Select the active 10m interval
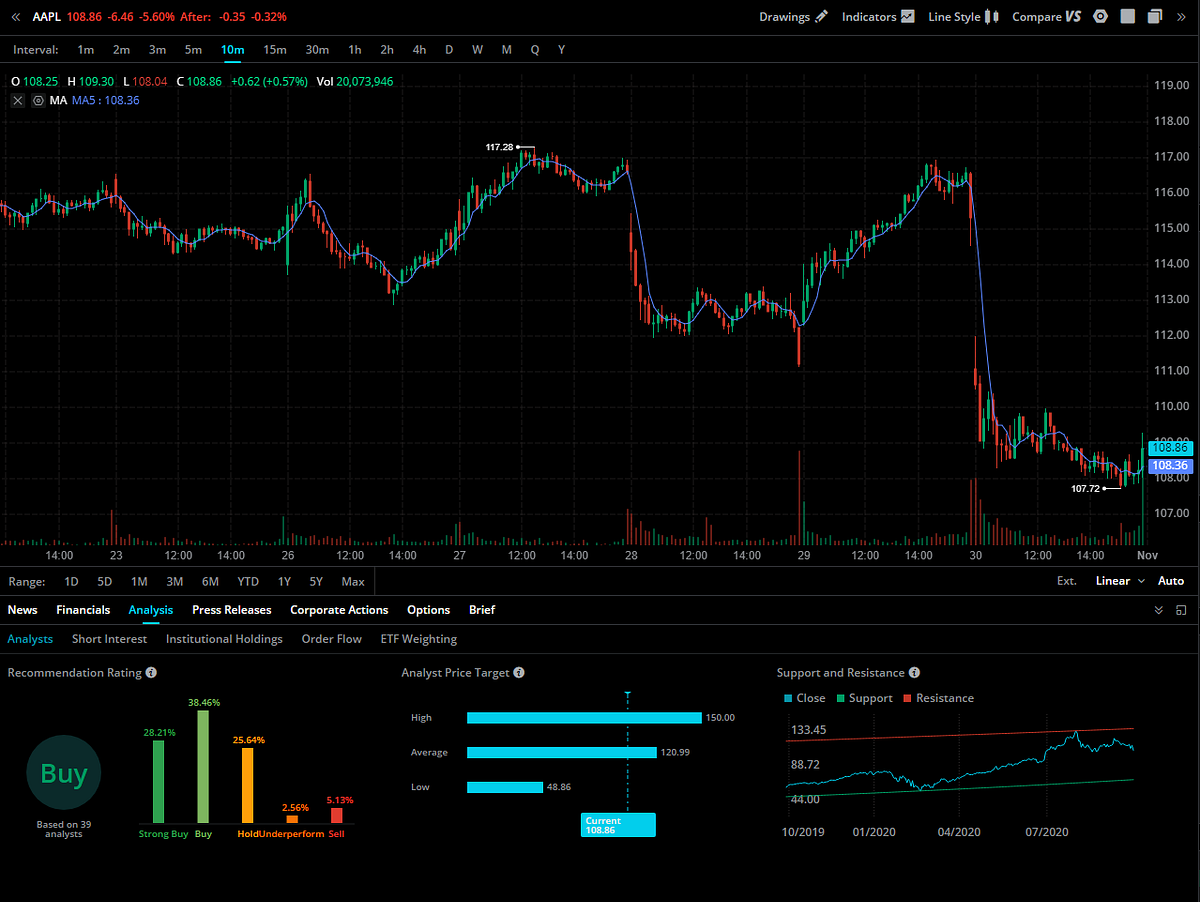 (x=233, y=49)
